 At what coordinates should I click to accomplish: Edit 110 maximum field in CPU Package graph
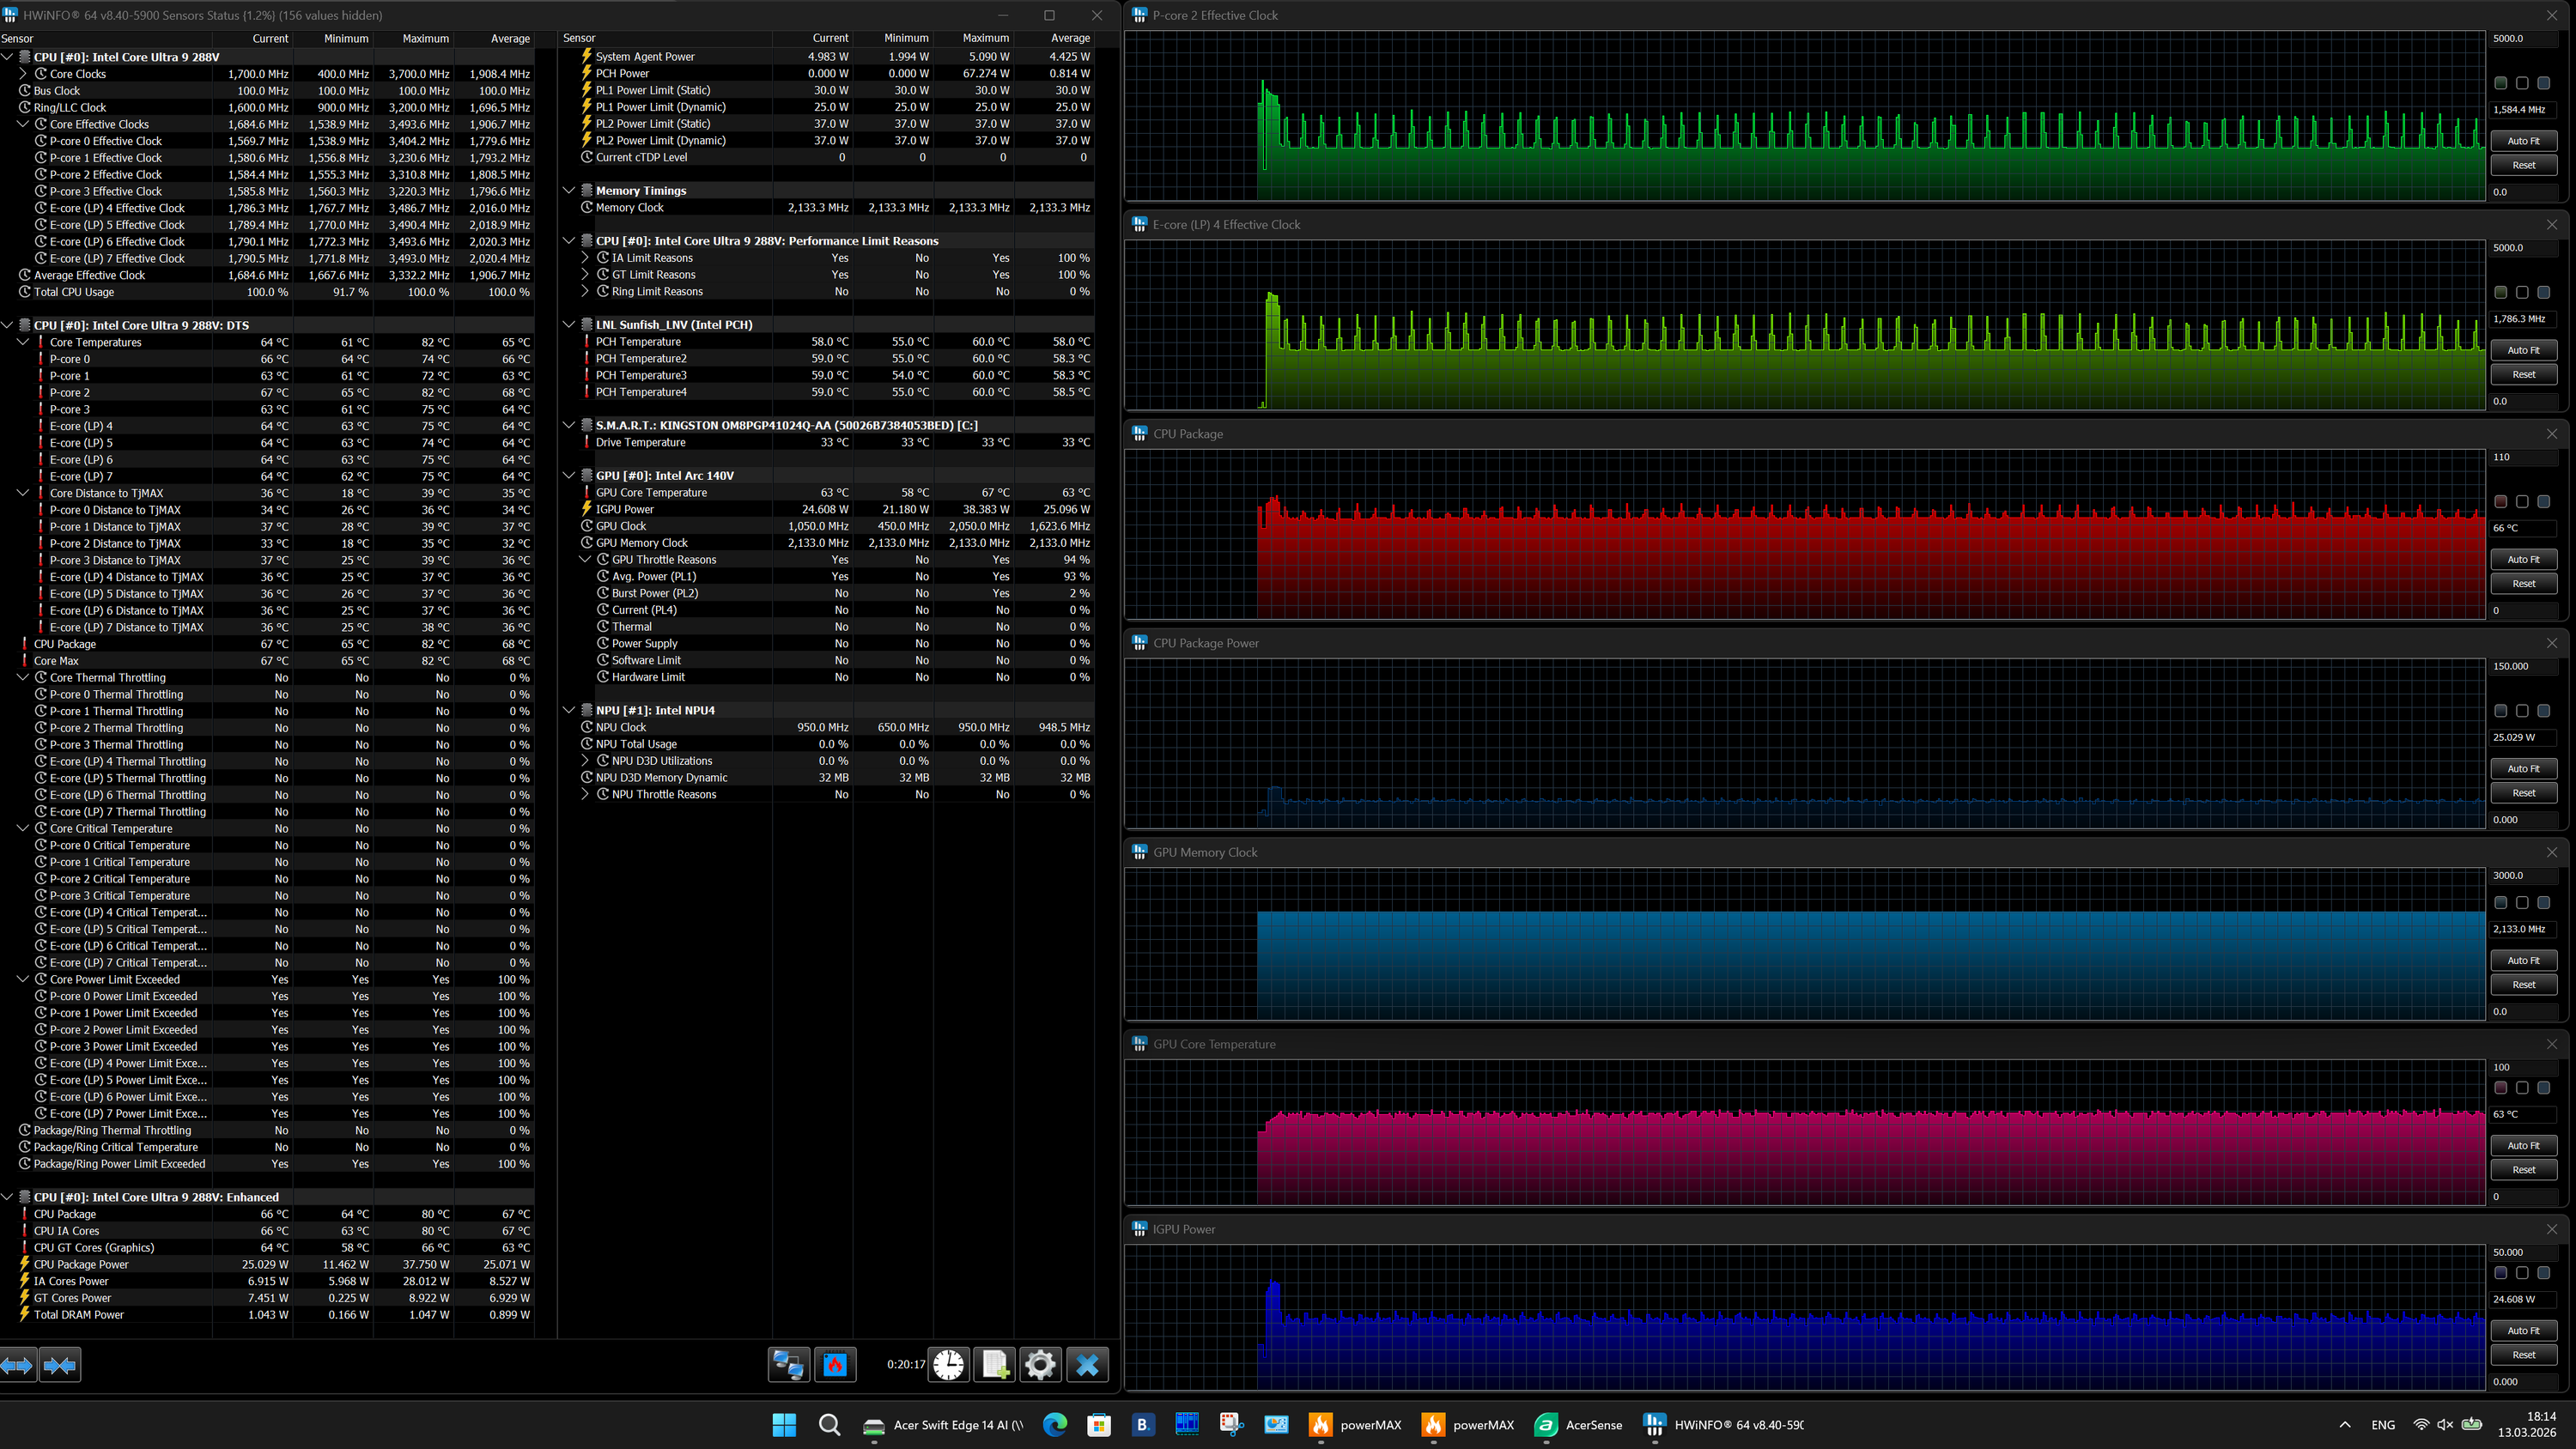coord(2523,457)
